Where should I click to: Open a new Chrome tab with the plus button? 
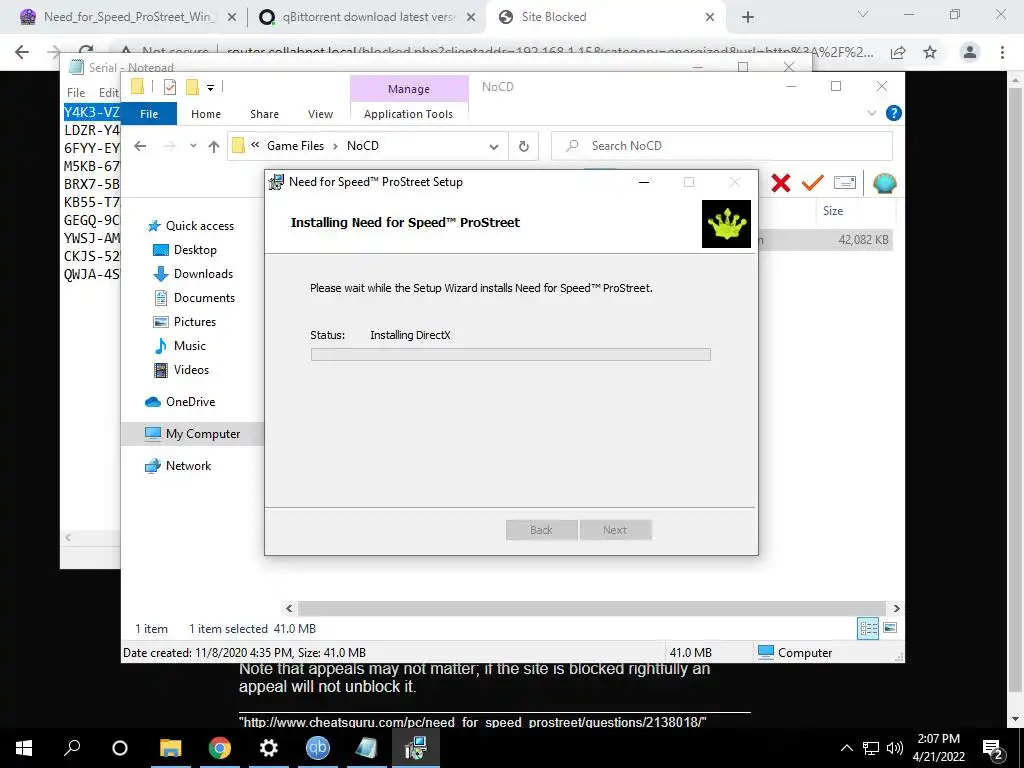pyautogui.click(x=748, y=17)
